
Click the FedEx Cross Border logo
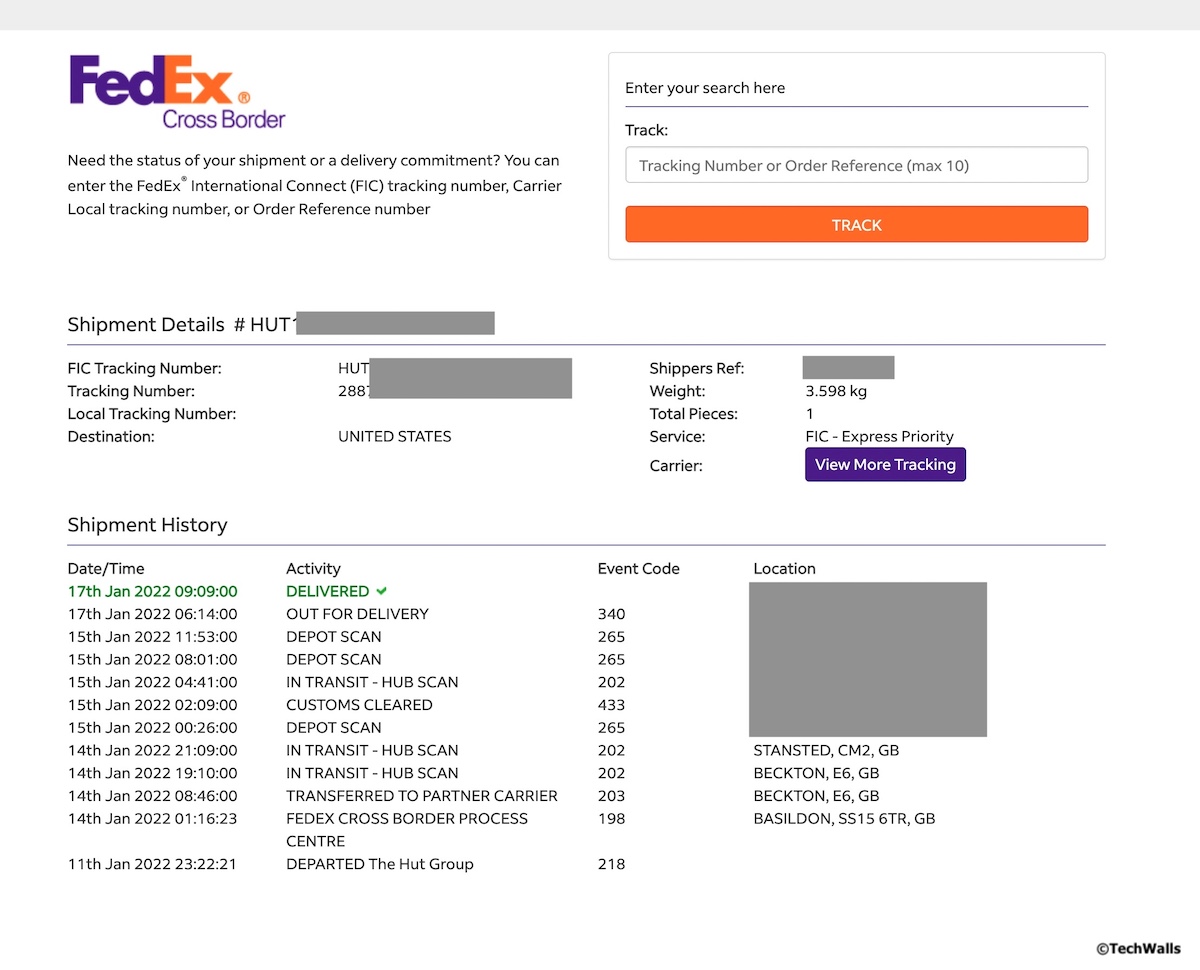176,92
